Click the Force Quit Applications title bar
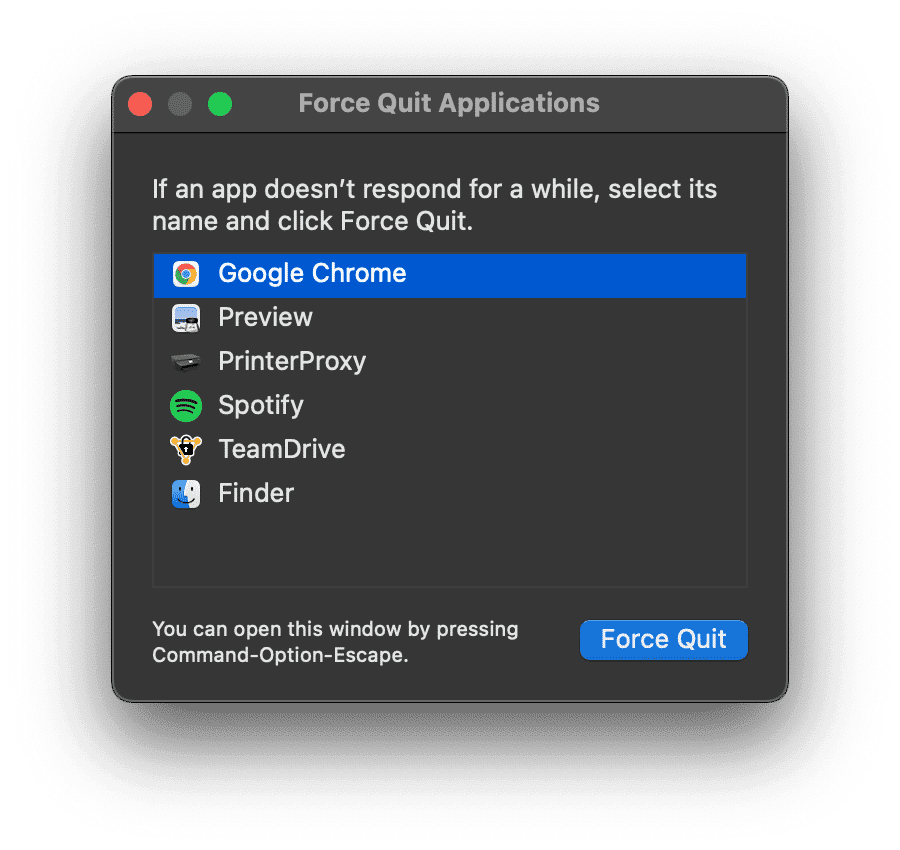900x850 pixels. pos(448,103)
